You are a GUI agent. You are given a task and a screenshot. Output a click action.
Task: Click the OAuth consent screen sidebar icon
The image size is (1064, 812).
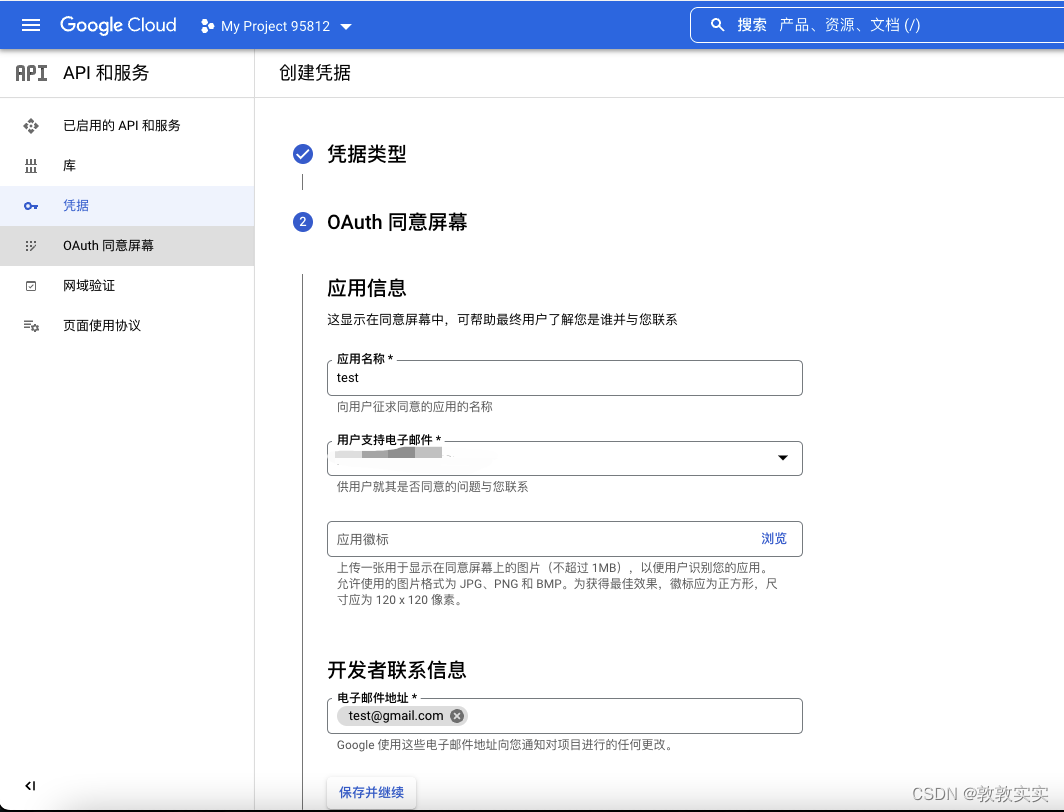(31, 246)
